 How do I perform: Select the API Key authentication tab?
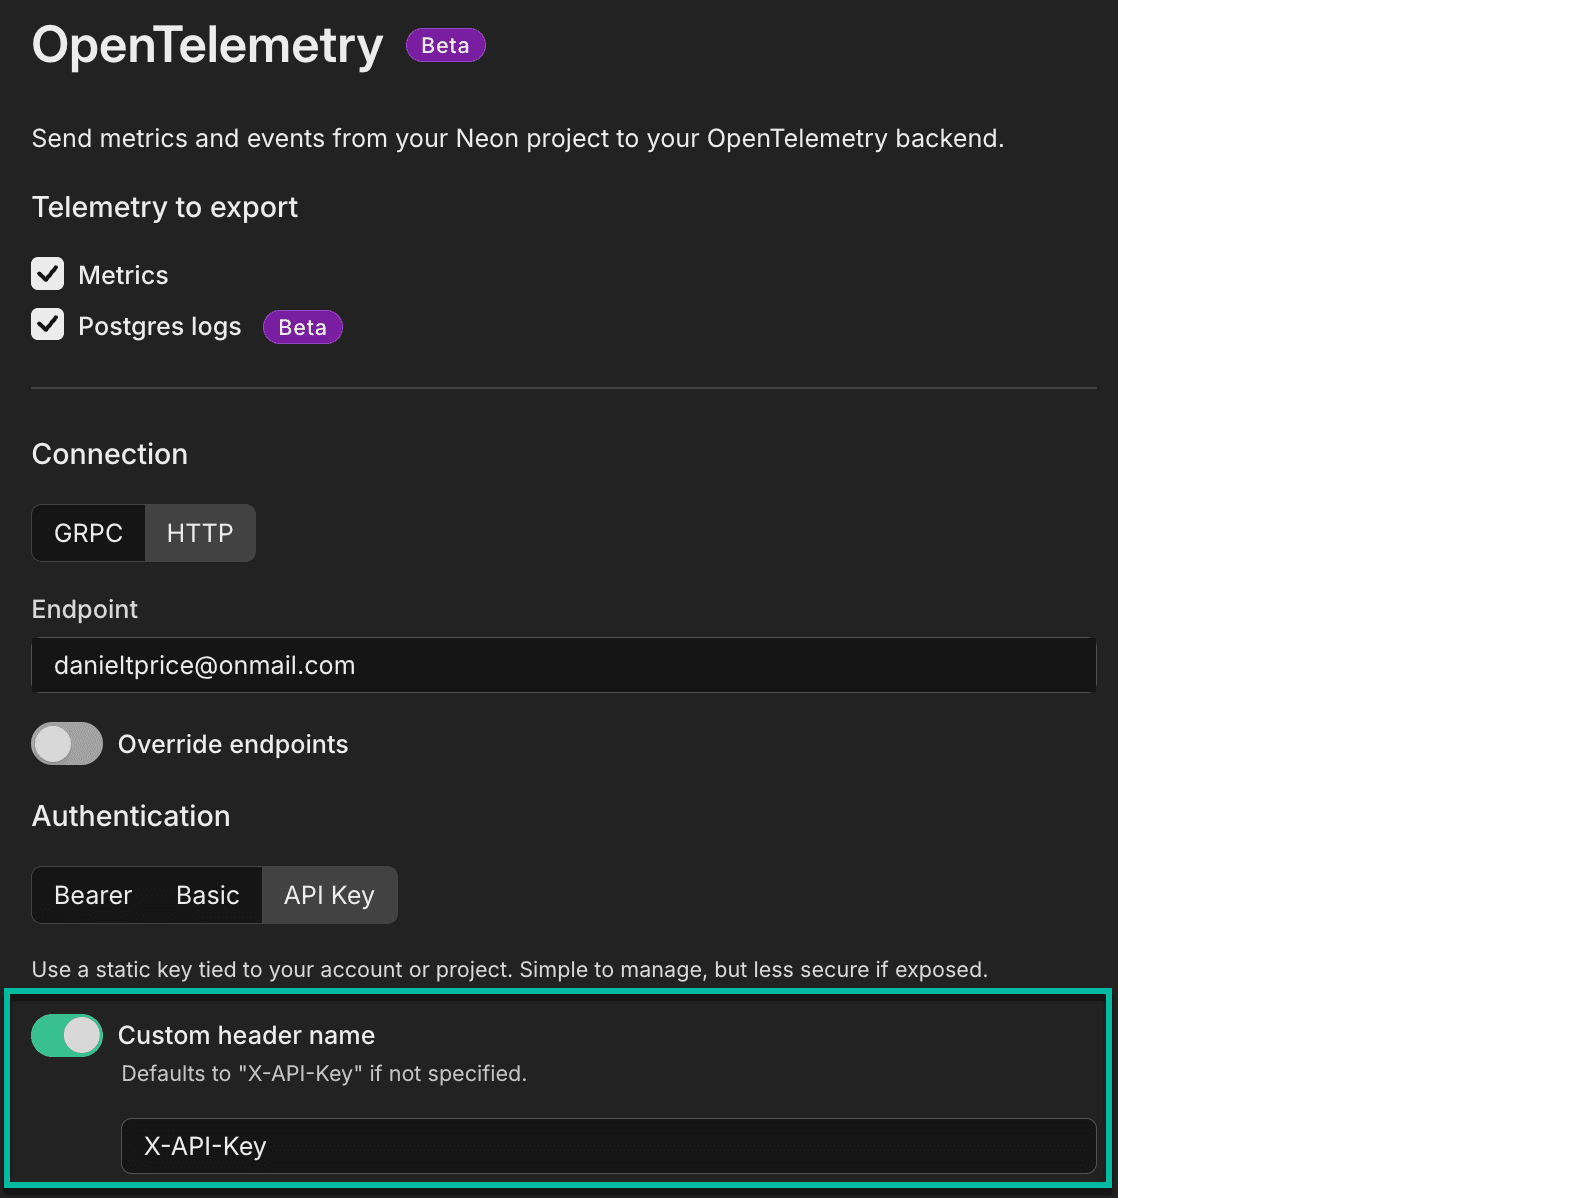click(329, 895)
